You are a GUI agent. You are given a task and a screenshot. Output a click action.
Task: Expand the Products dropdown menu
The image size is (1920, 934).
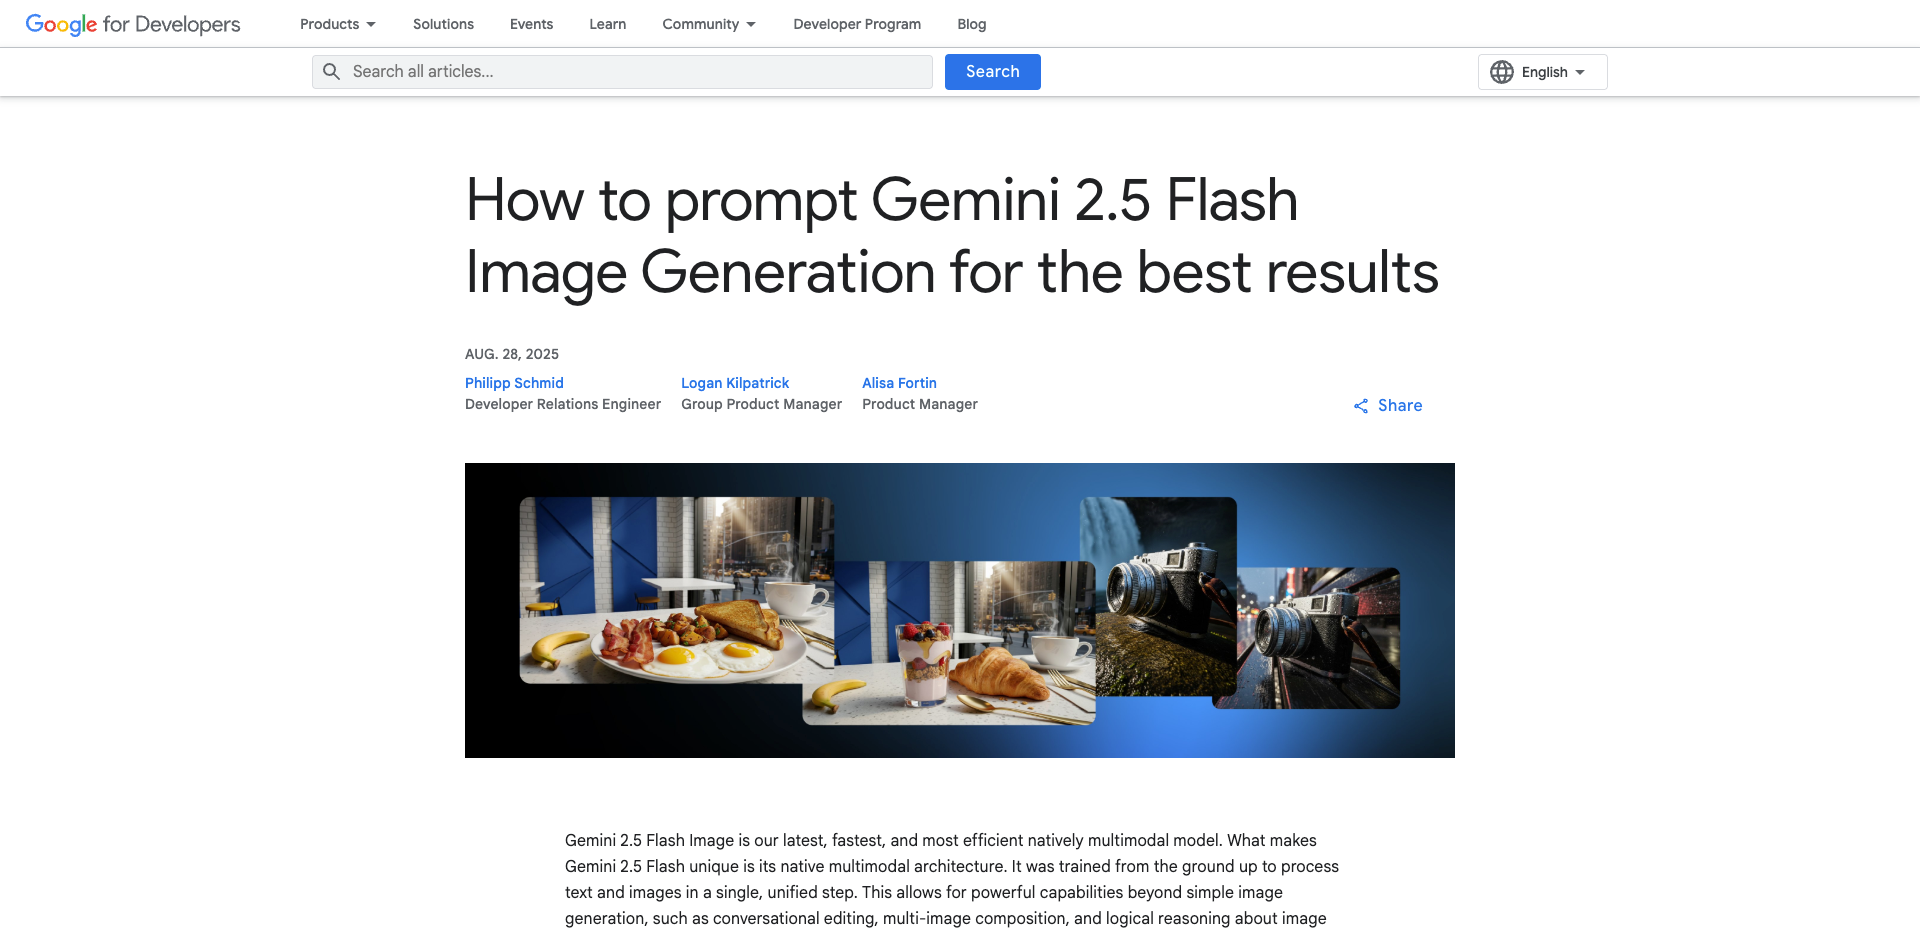338,24
